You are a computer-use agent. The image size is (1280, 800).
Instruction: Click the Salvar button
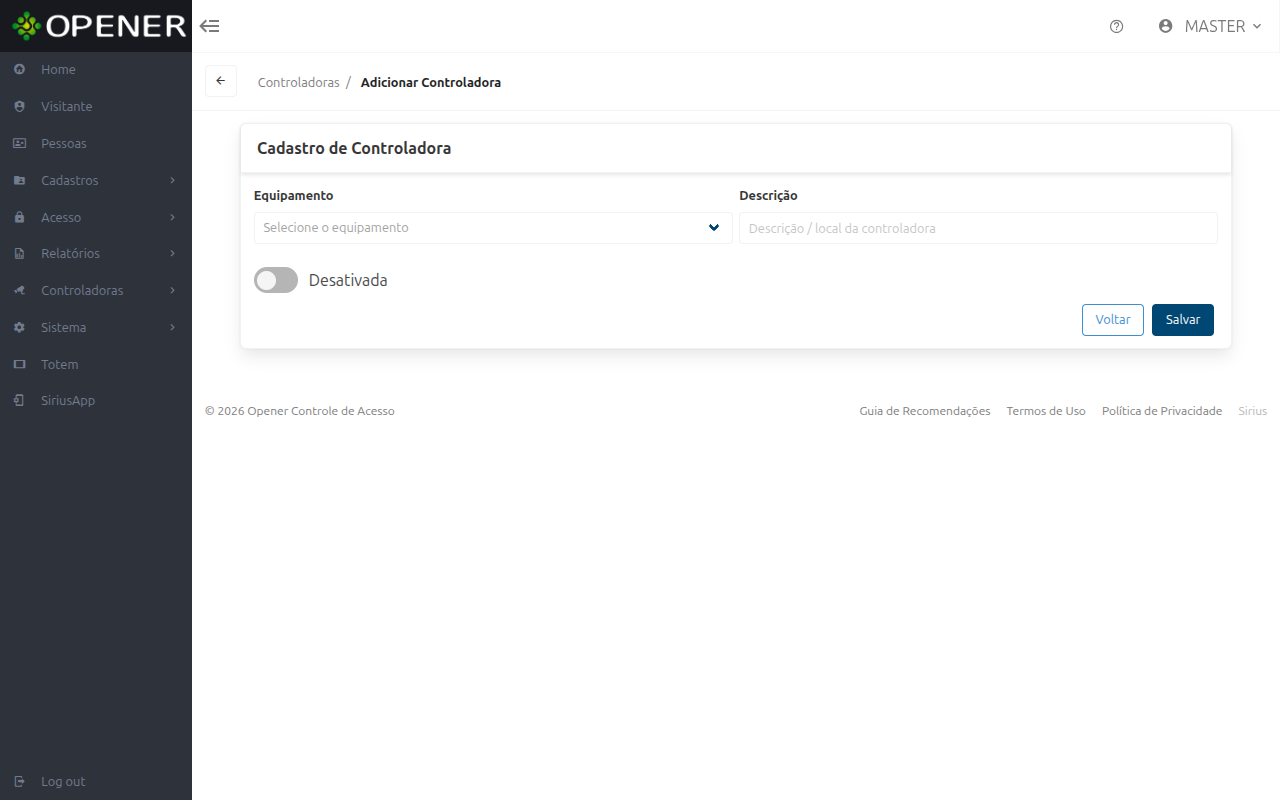point(1183,320)
